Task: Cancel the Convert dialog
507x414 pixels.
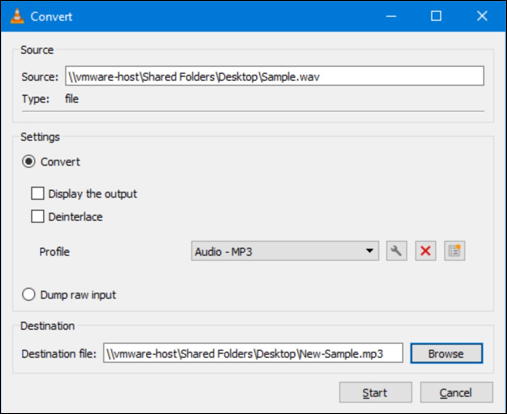Action: 456,393
